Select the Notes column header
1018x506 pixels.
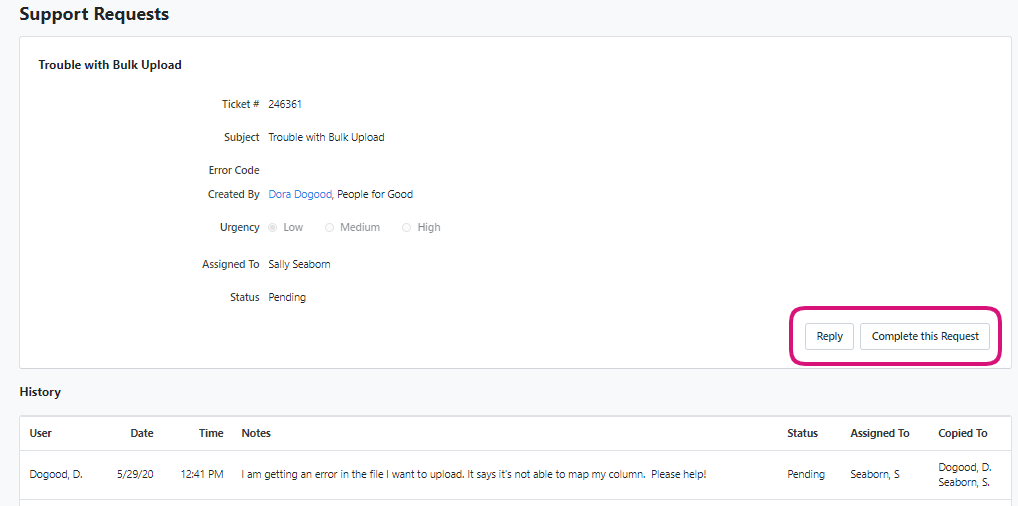tap(256, 433)
